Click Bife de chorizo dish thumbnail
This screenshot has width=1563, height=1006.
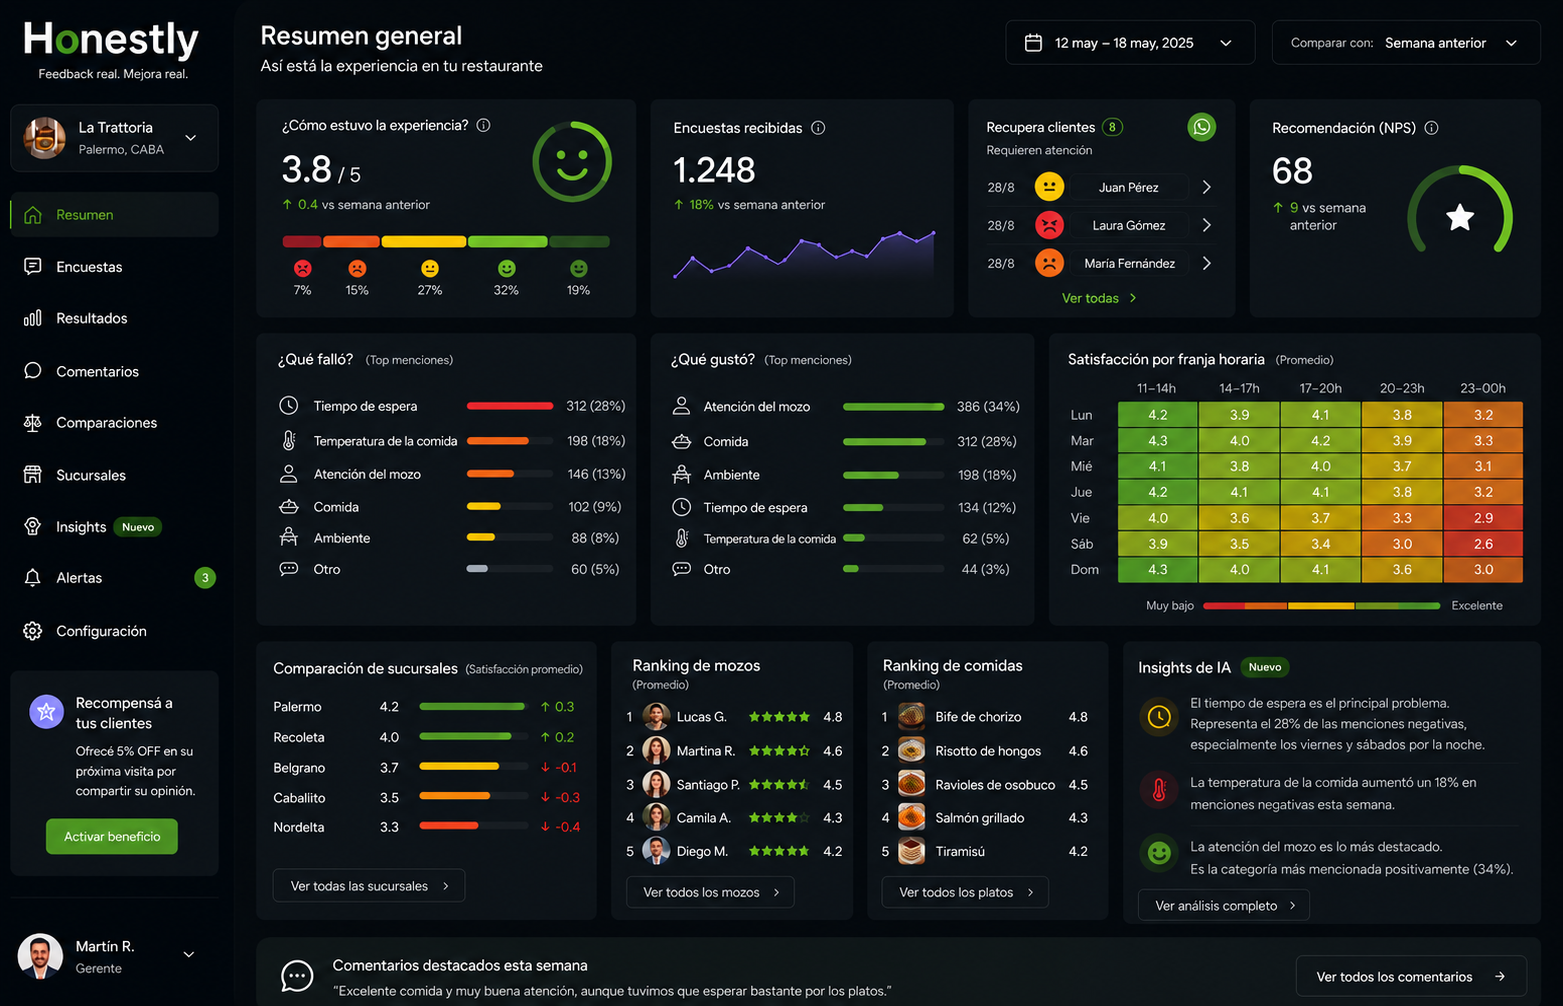tap(911, 717)
